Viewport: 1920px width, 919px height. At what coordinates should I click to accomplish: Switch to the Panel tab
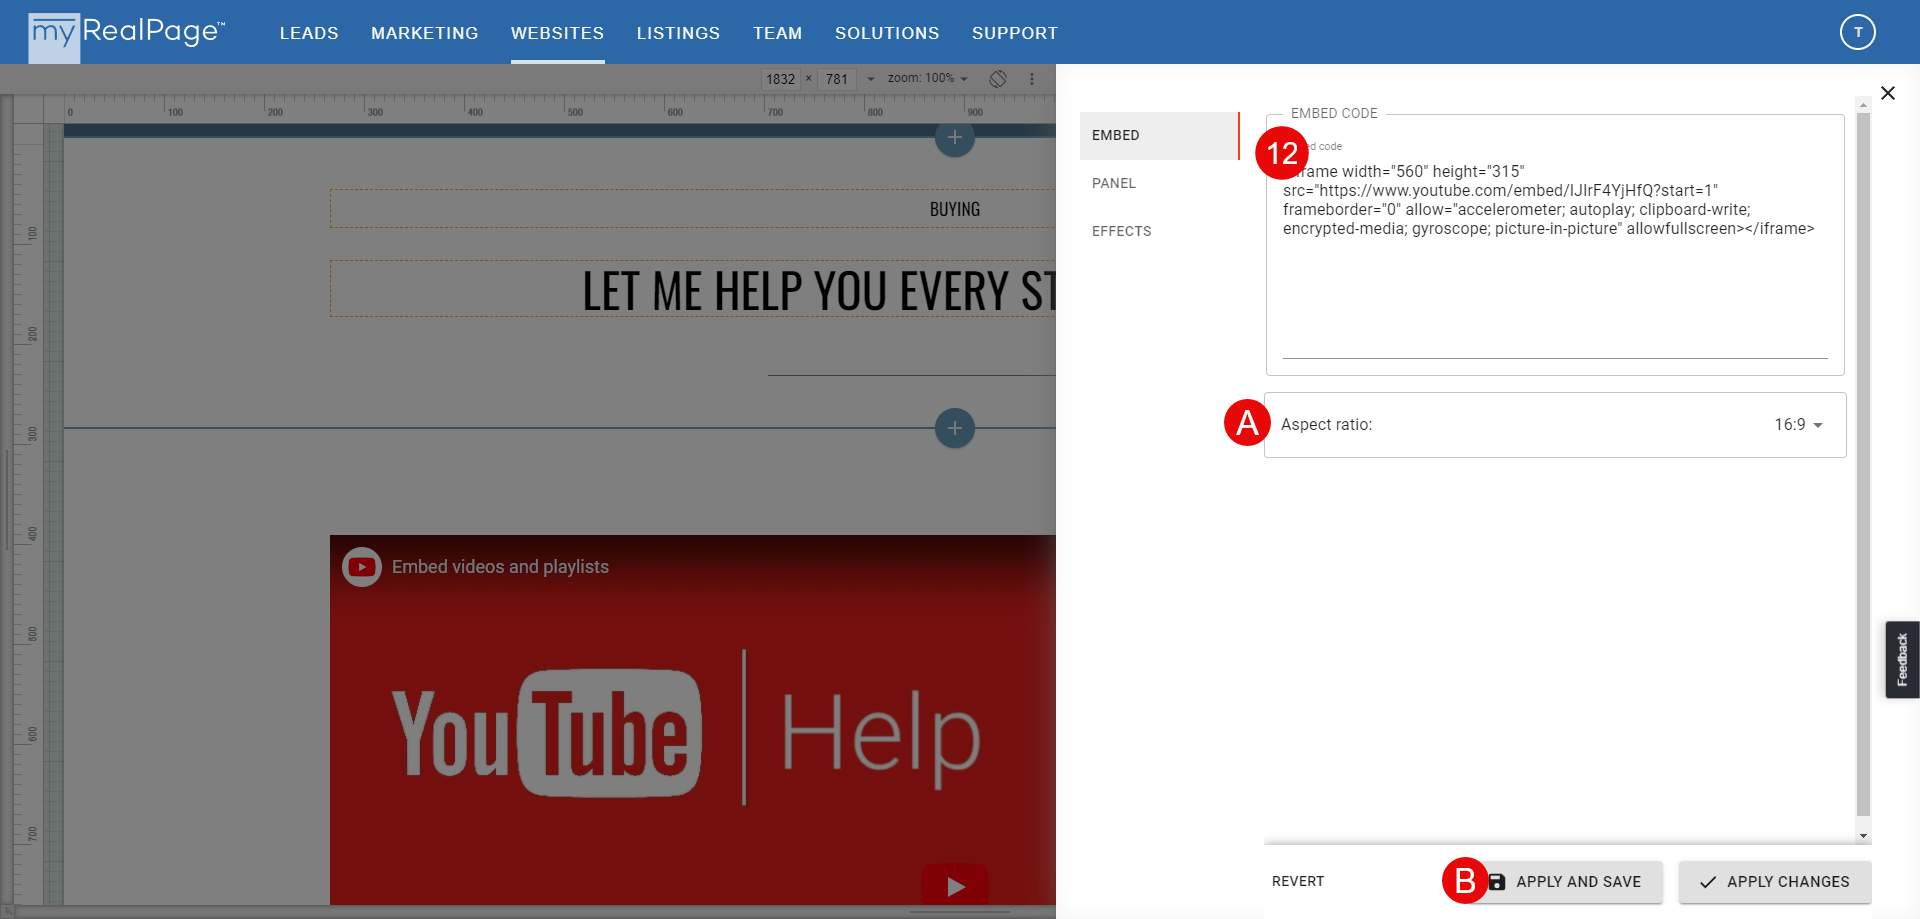[x=1159, y=183]
